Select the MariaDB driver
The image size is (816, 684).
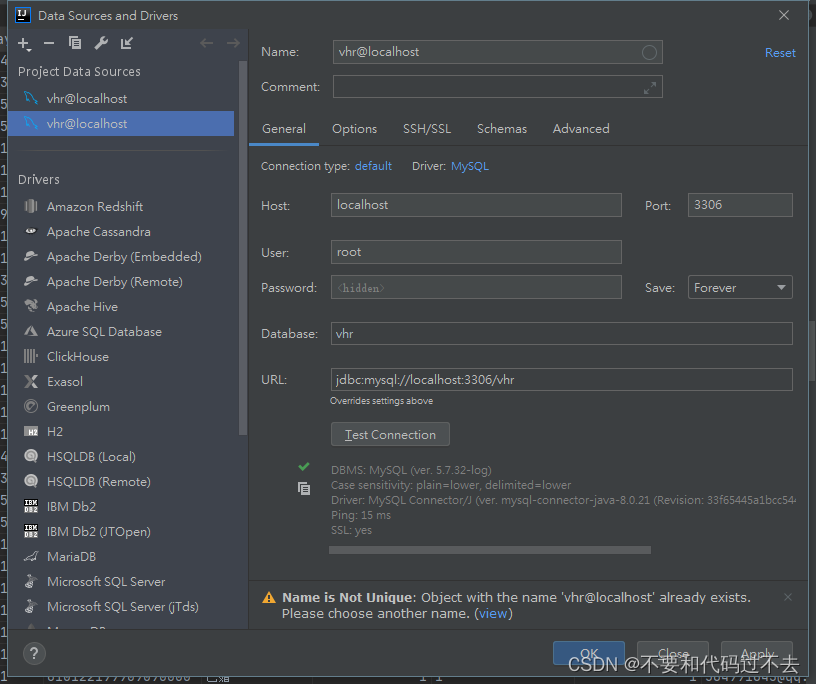click(73, 556)
